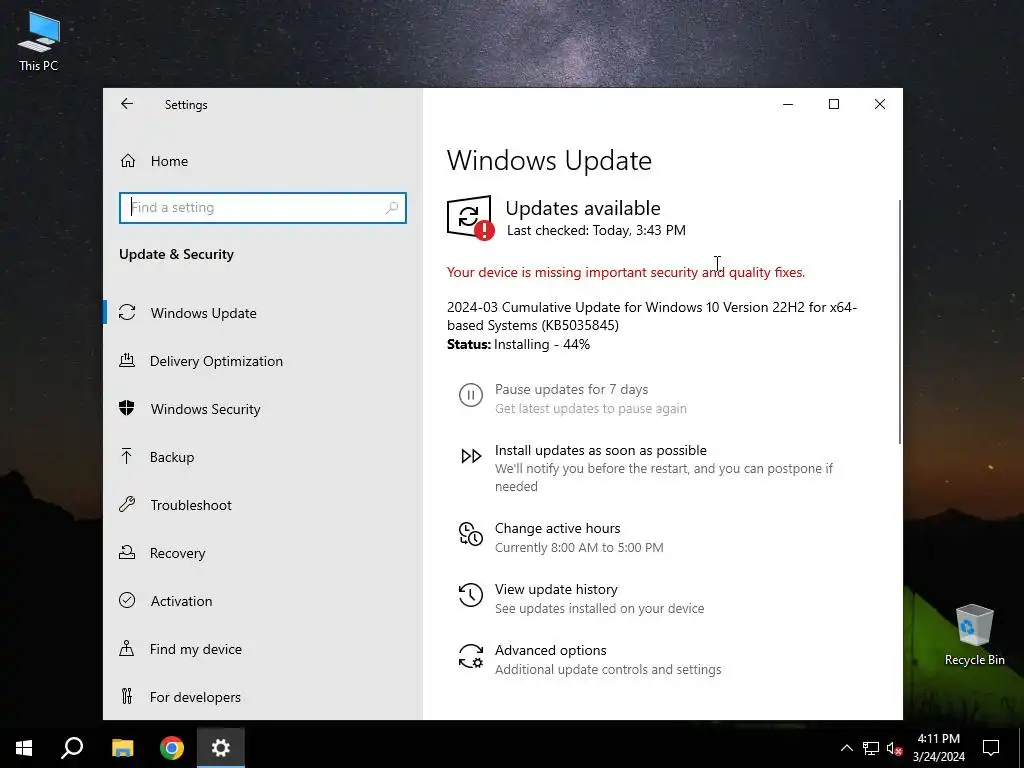This screenshot has height=768, width=1024.
Task: Open File Explorer from the taskbar
Action: (x=122, y=748)
